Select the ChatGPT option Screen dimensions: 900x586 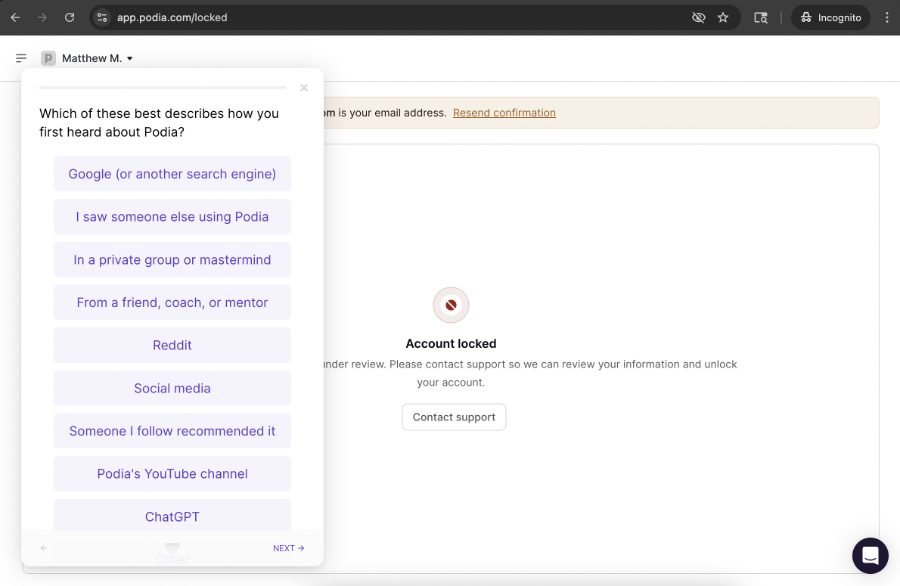click(x=172, y=515)
